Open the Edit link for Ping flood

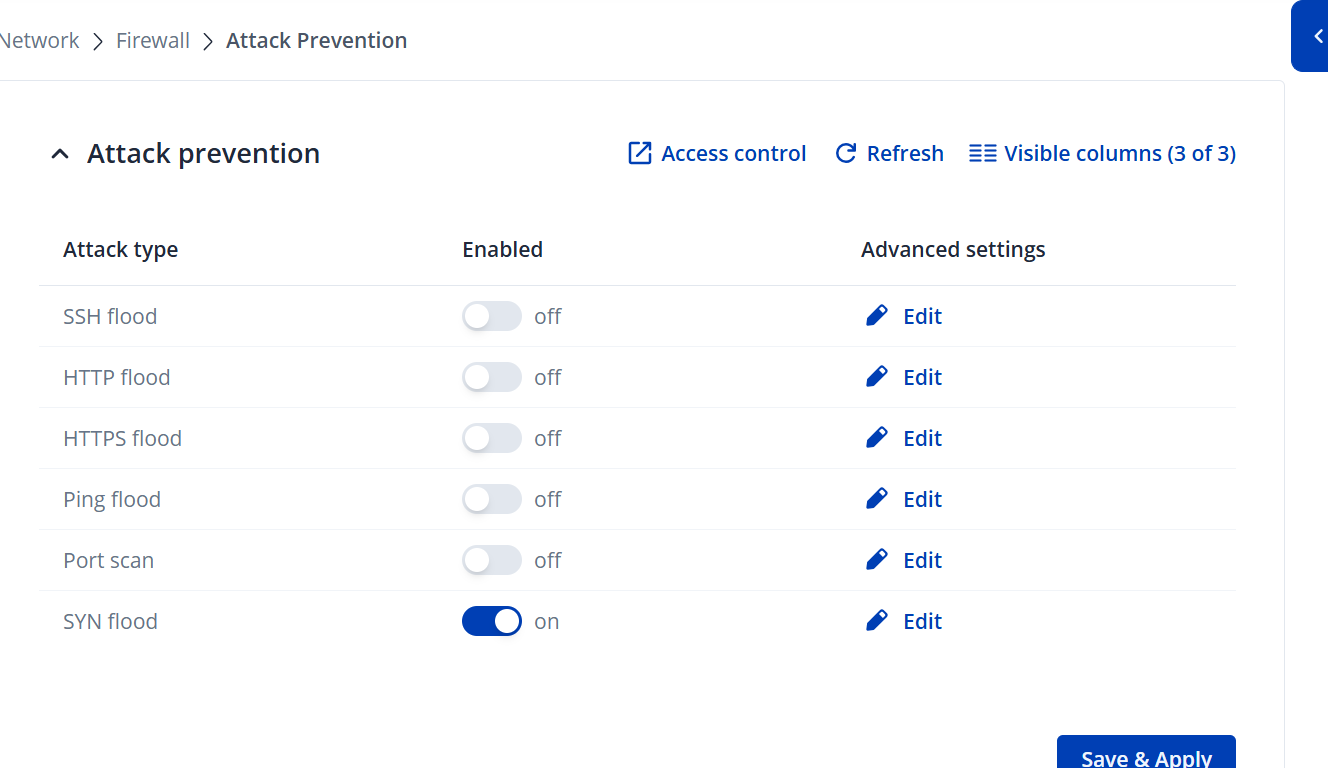[x=921, y=499]
